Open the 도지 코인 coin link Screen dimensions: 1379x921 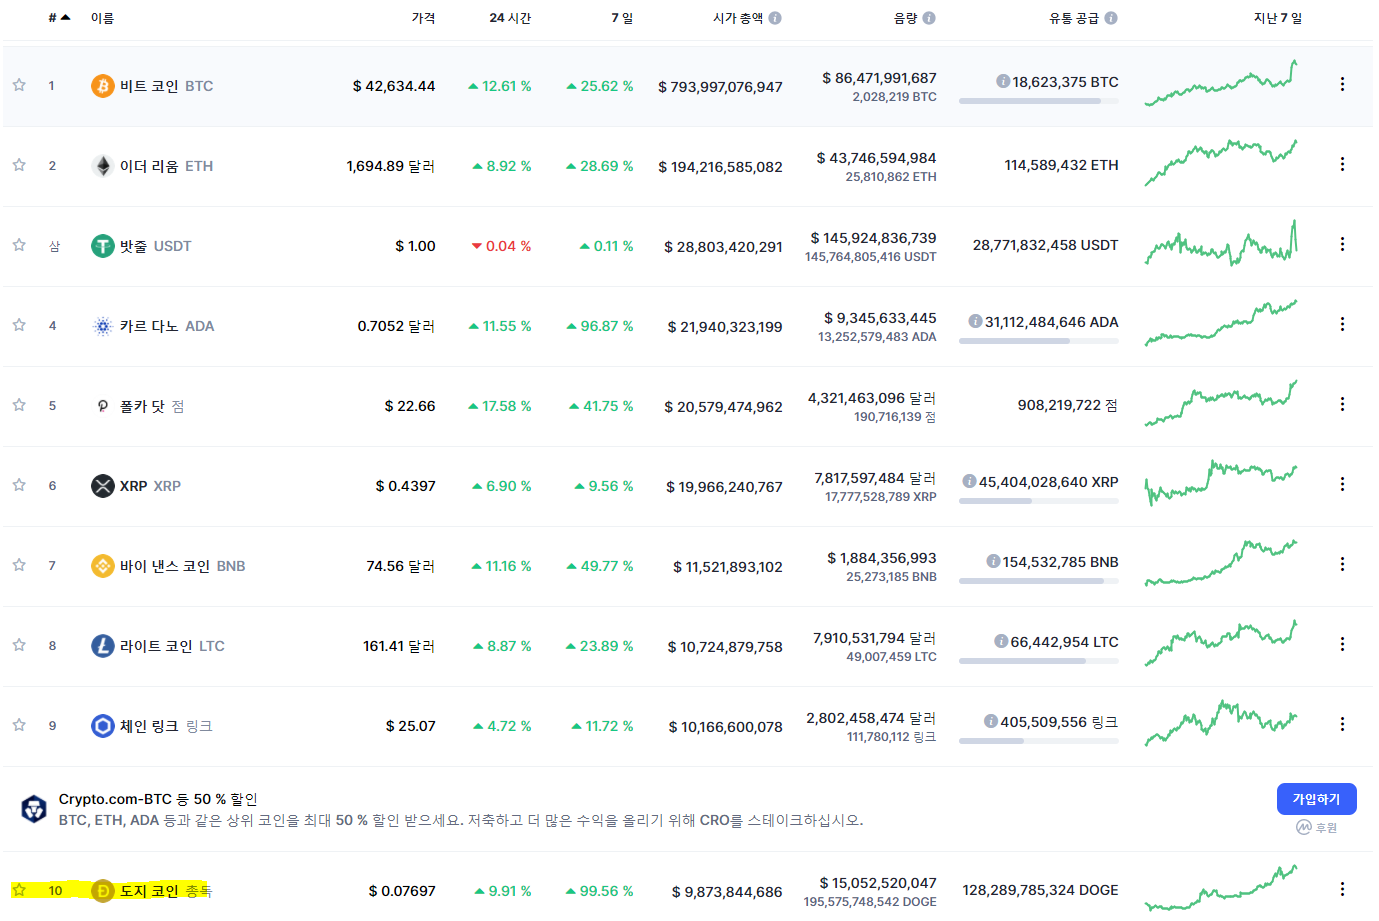[x=166, y=891]
